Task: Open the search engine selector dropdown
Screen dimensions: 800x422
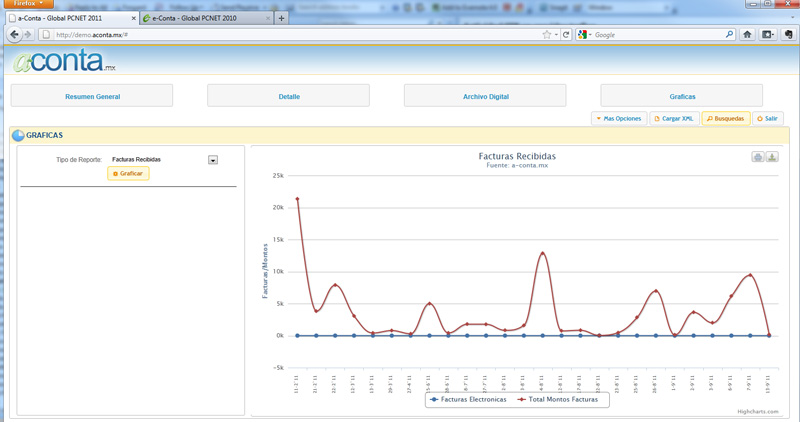Action: point(585,35)
